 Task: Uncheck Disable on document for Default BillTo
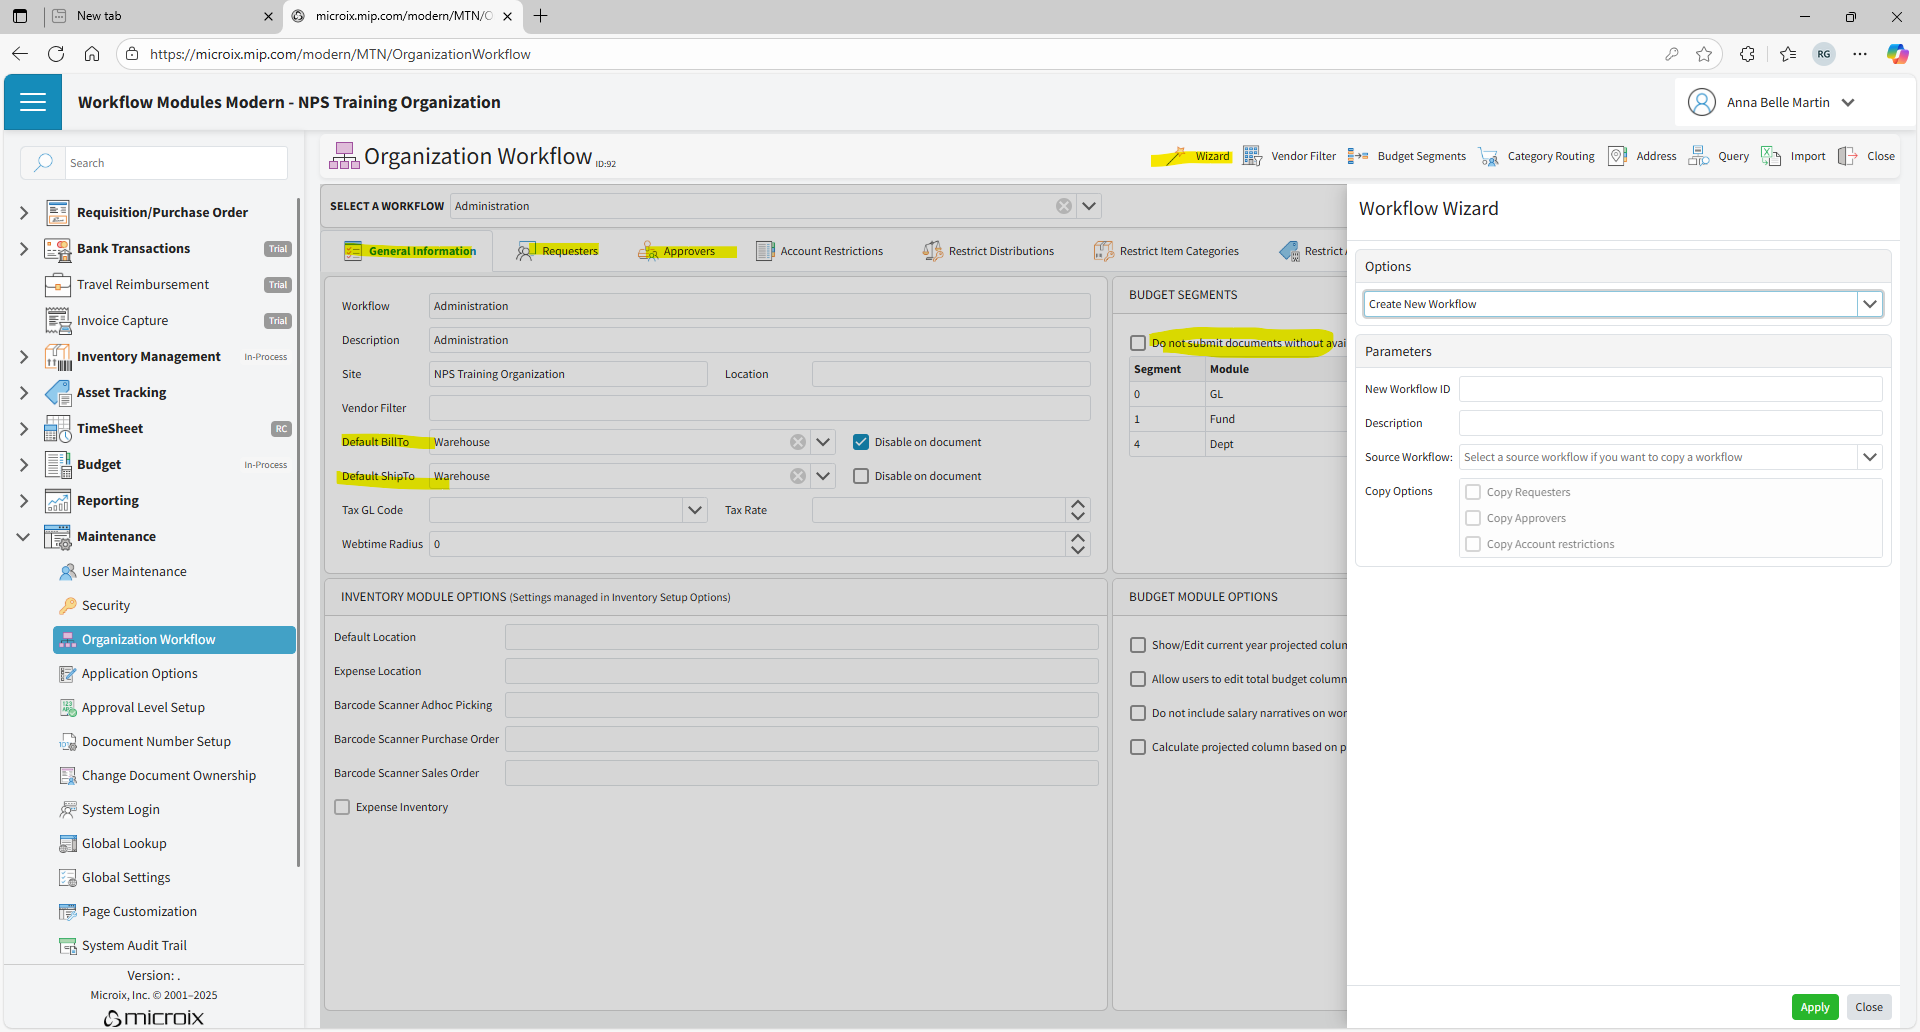click(861, 442)
